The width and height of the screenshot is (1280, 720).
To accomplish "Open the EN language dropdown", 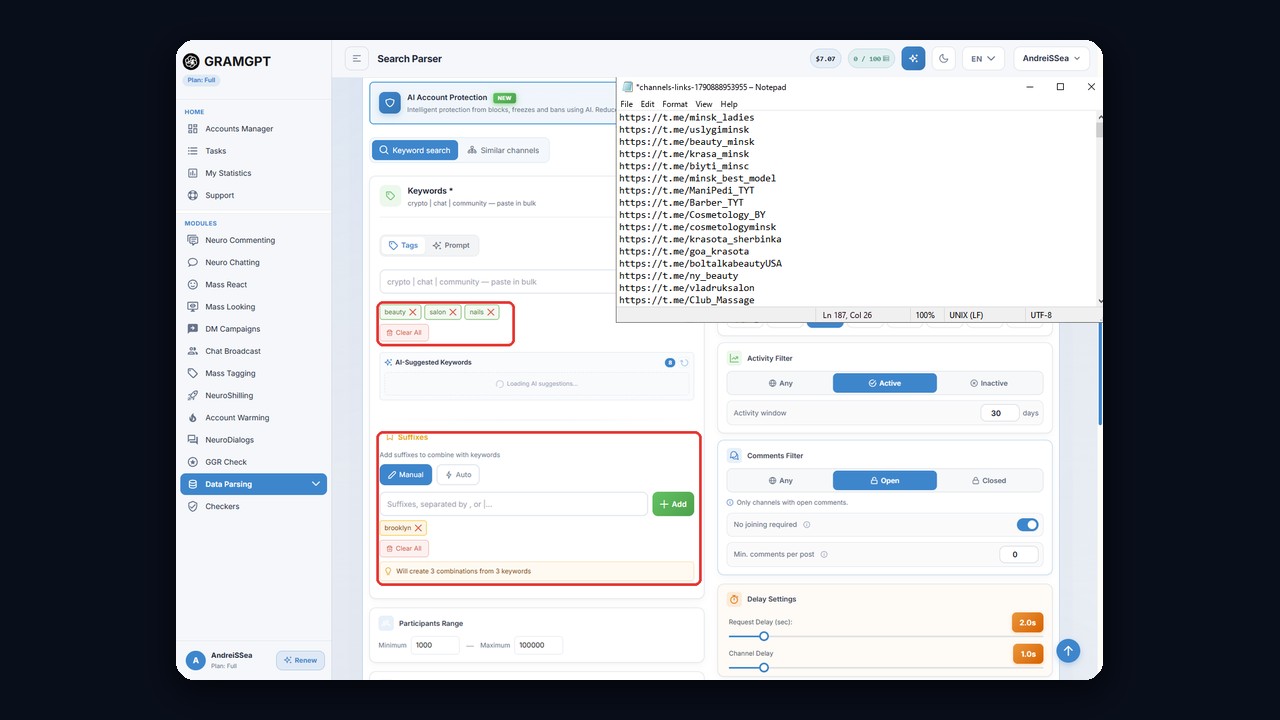I will 983,59.
